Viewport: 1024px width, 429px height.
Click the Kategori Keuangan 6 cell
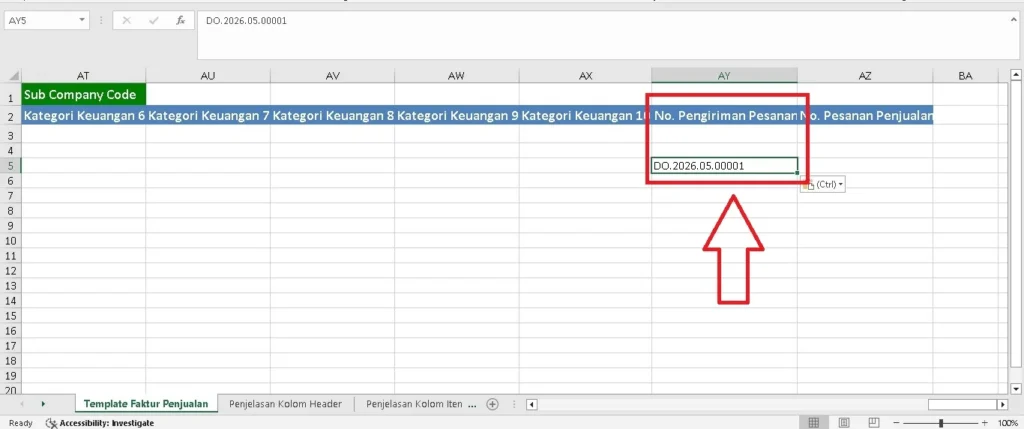pos(84,116)
